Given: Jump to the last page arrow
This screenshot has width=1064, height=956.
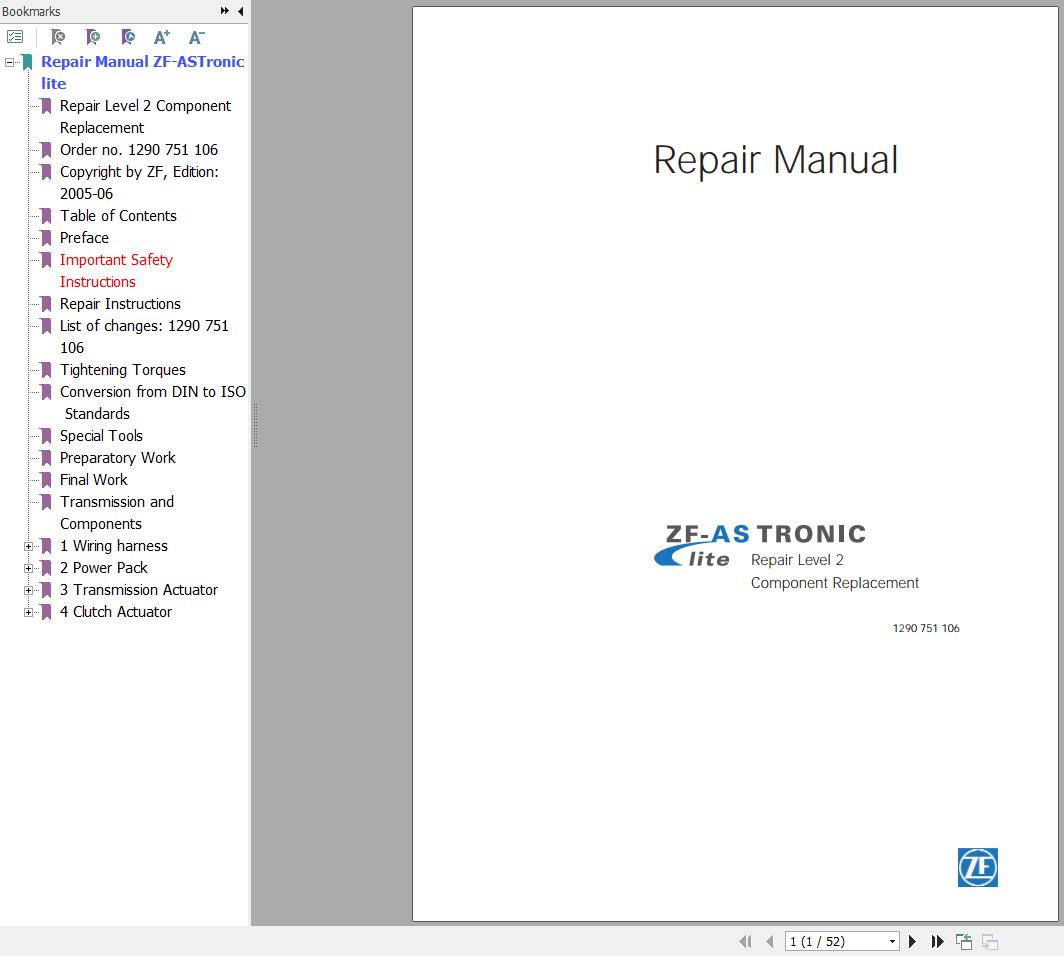Looking at the screenshot, I should (x=937, y=941).
